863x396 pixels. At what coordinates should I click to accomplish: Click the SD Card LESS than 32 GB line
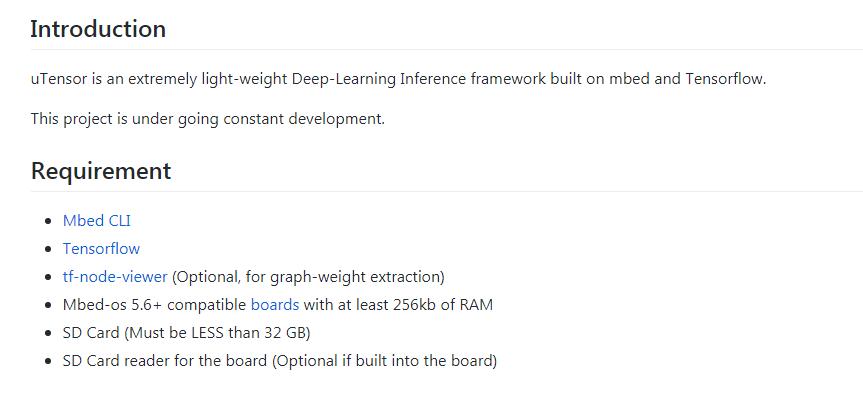(187, 333)
